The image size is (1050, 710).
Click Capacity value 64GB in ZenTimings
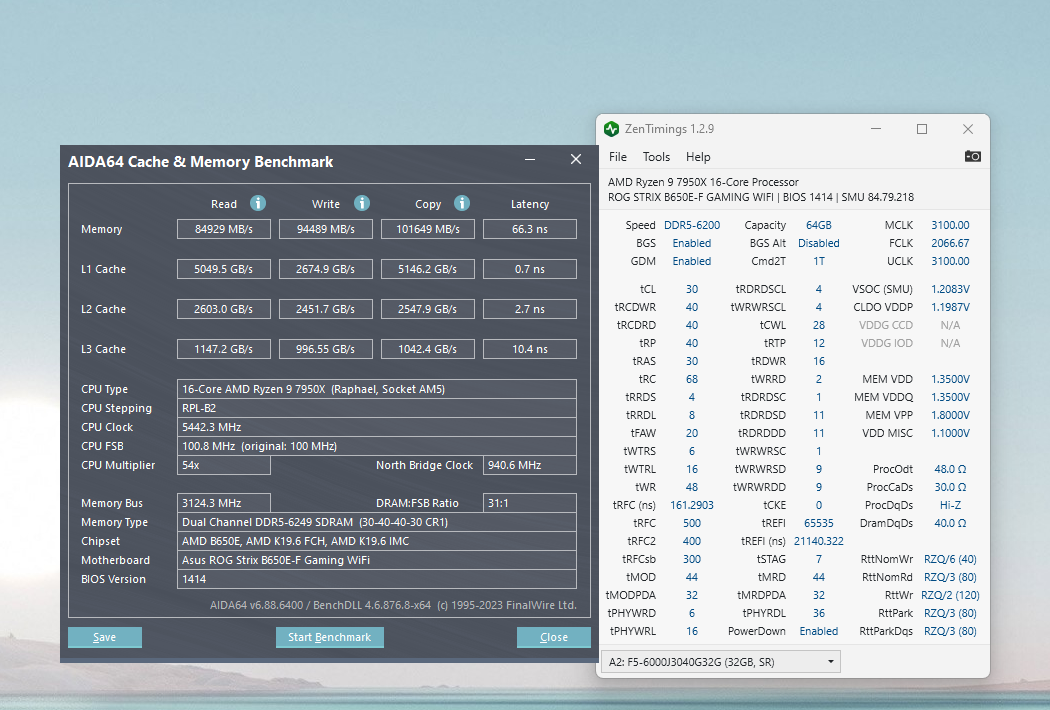pos(818,225)
